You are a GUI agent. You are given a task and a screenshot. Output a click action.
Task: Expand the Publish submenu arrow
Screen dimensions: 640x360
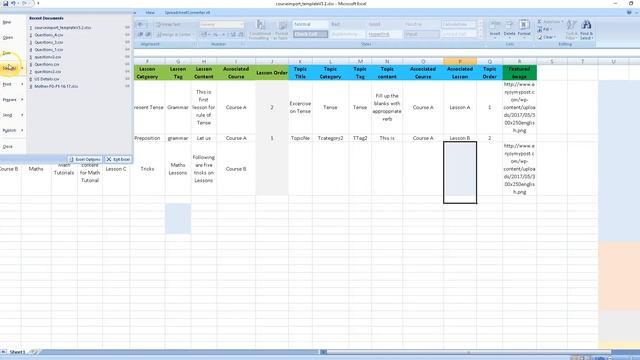[22, 131]
